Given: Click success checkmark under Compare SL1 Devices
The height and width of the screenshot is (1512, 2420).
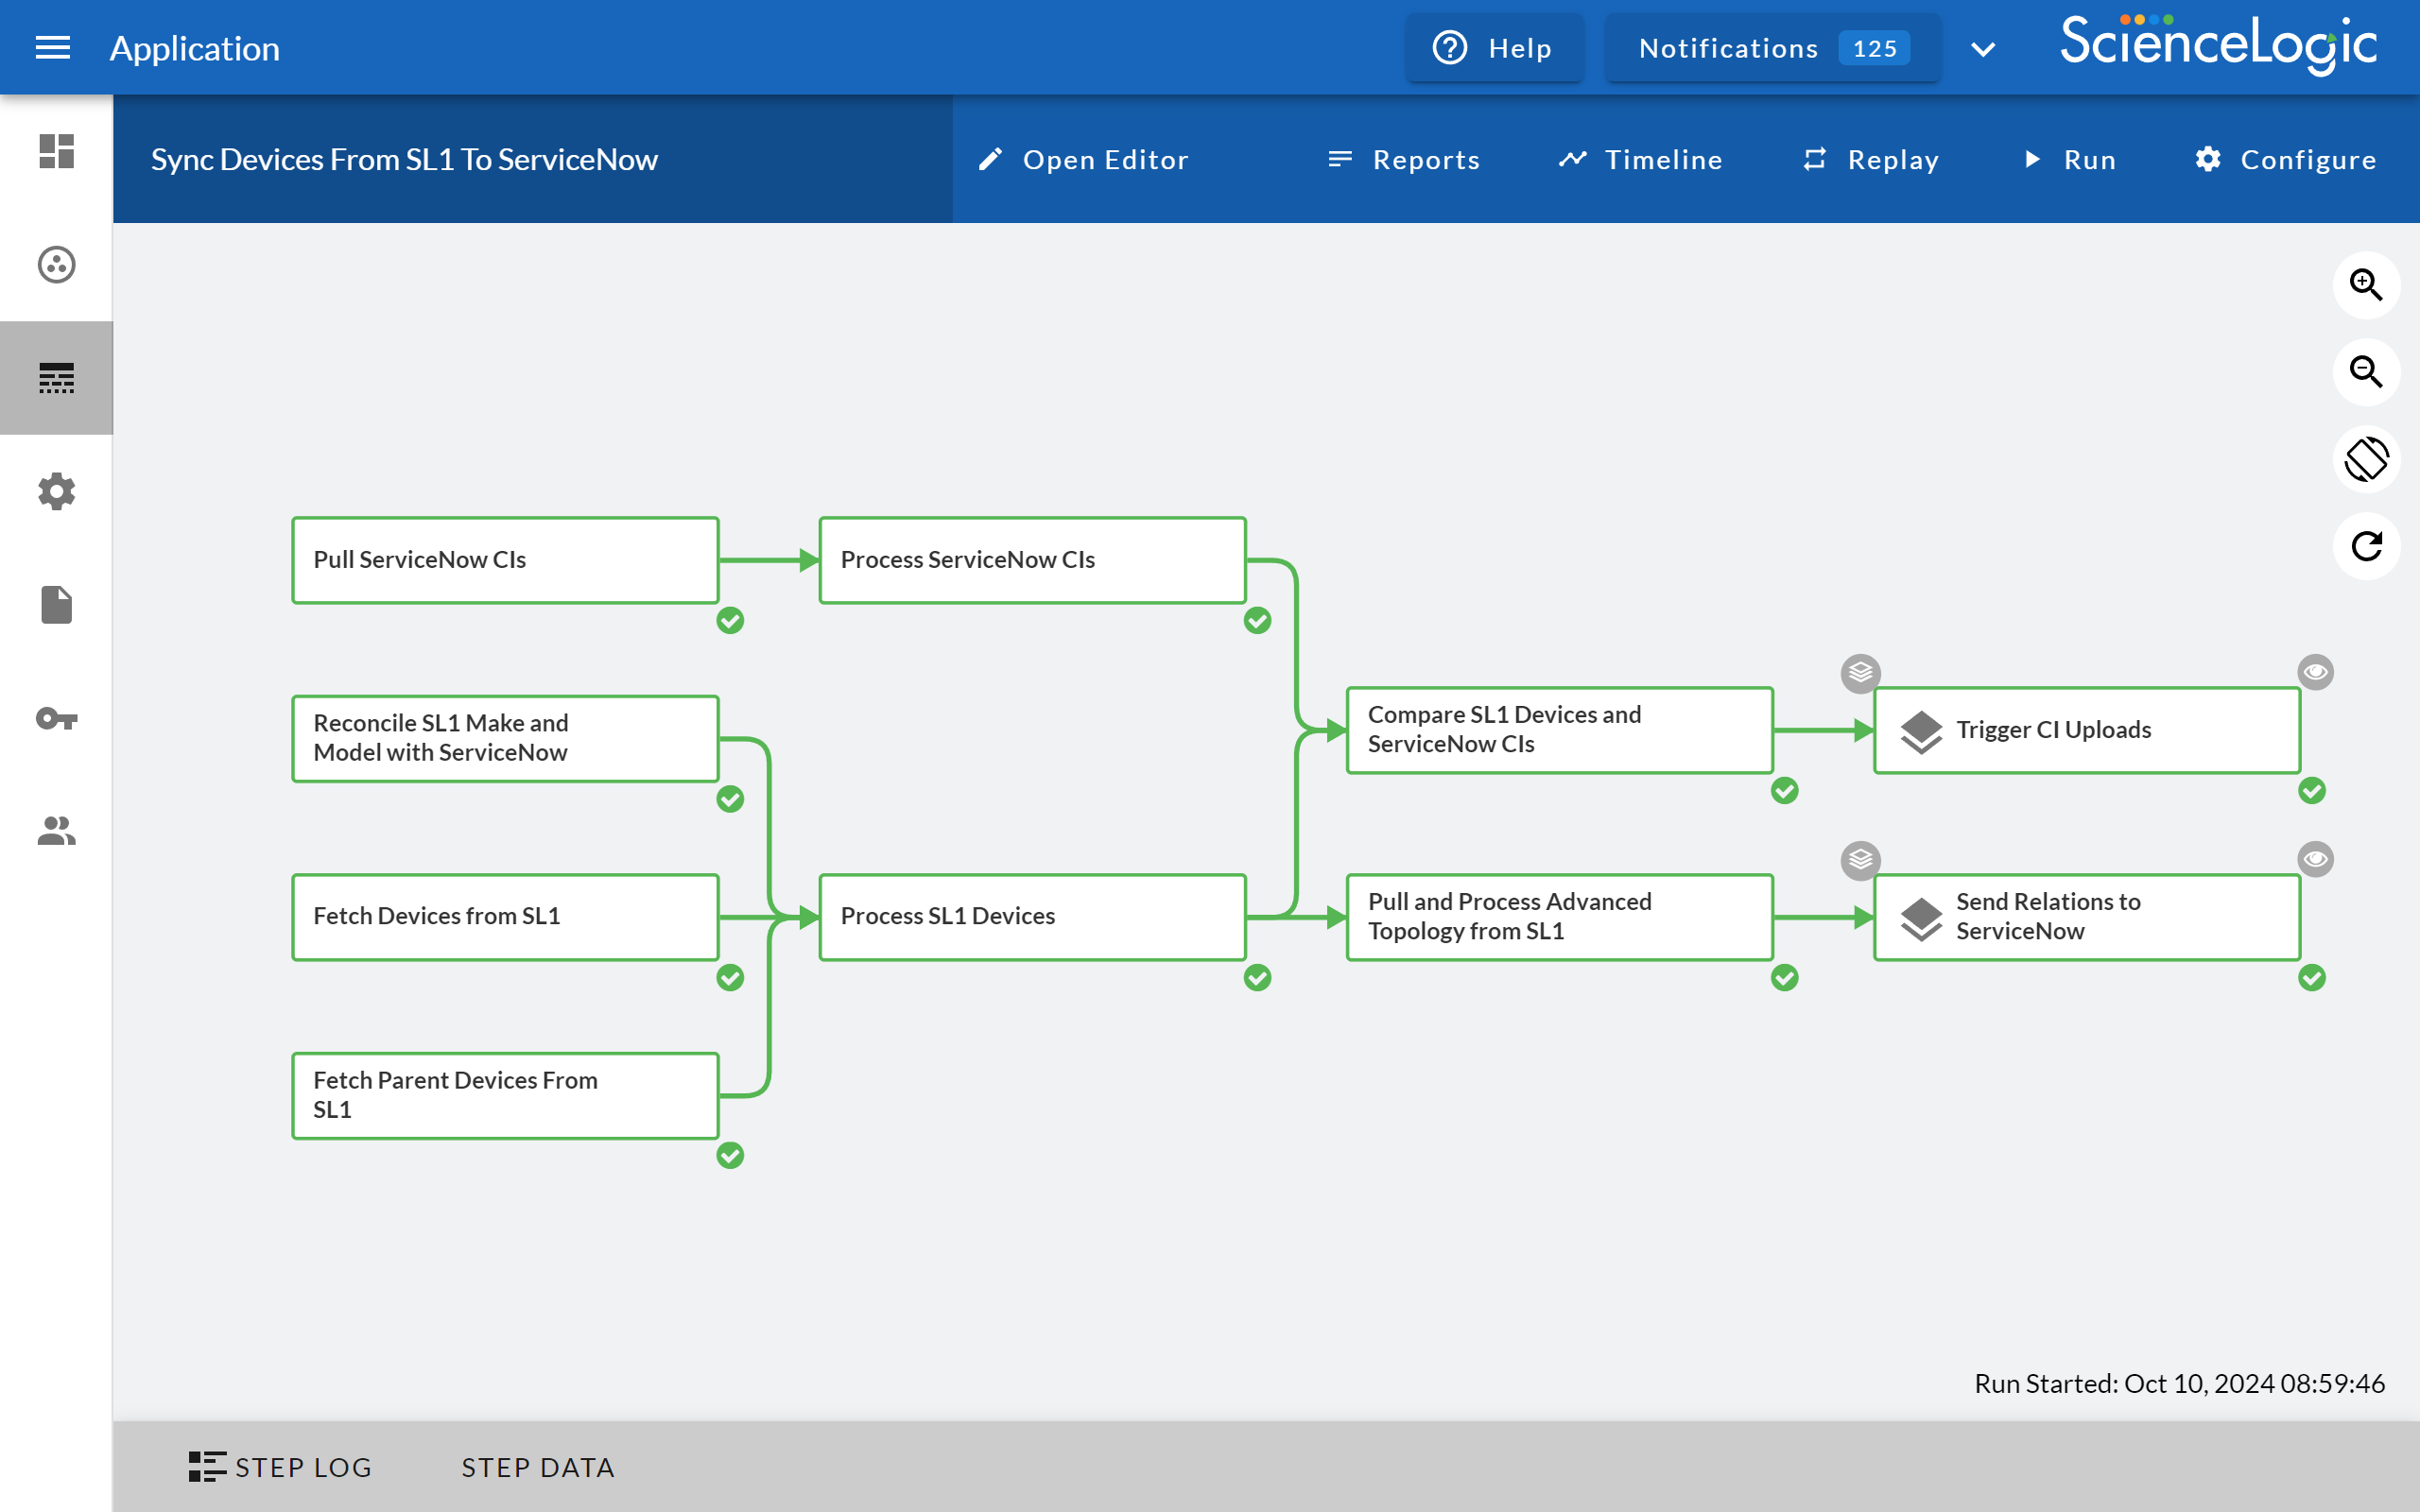Looking at the screenshot, I should [x=1785, y=791].
